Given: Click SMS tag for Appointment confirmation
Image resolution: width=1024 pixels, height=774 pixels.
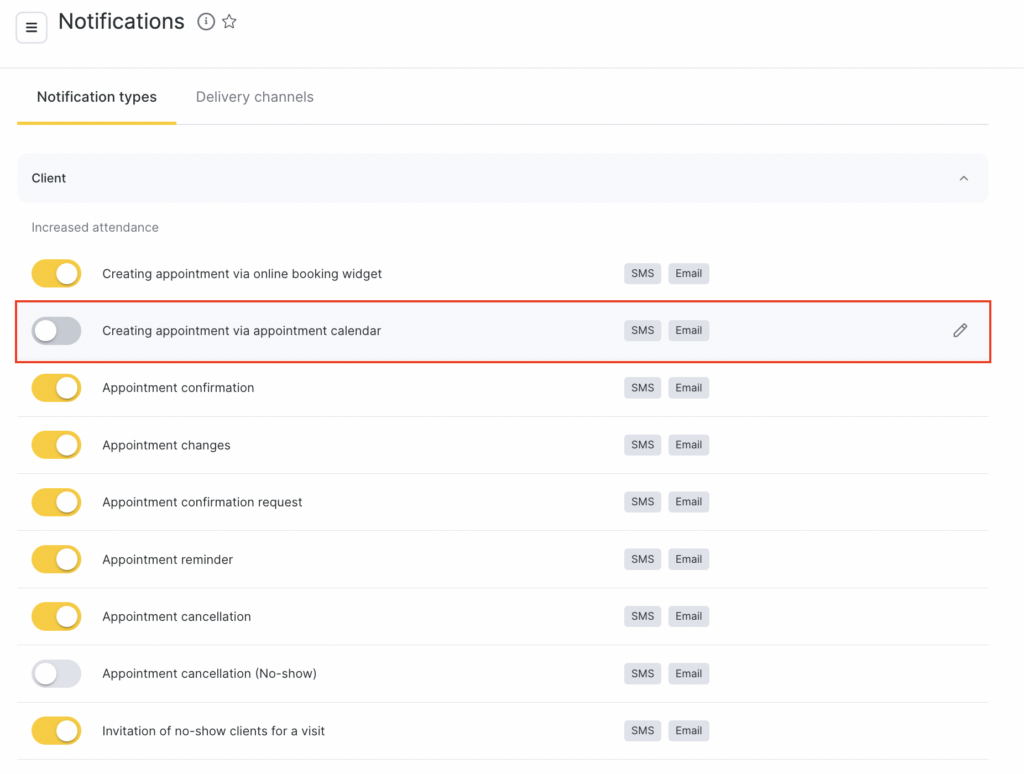Looking at the screenshot, I should [642, 388].
